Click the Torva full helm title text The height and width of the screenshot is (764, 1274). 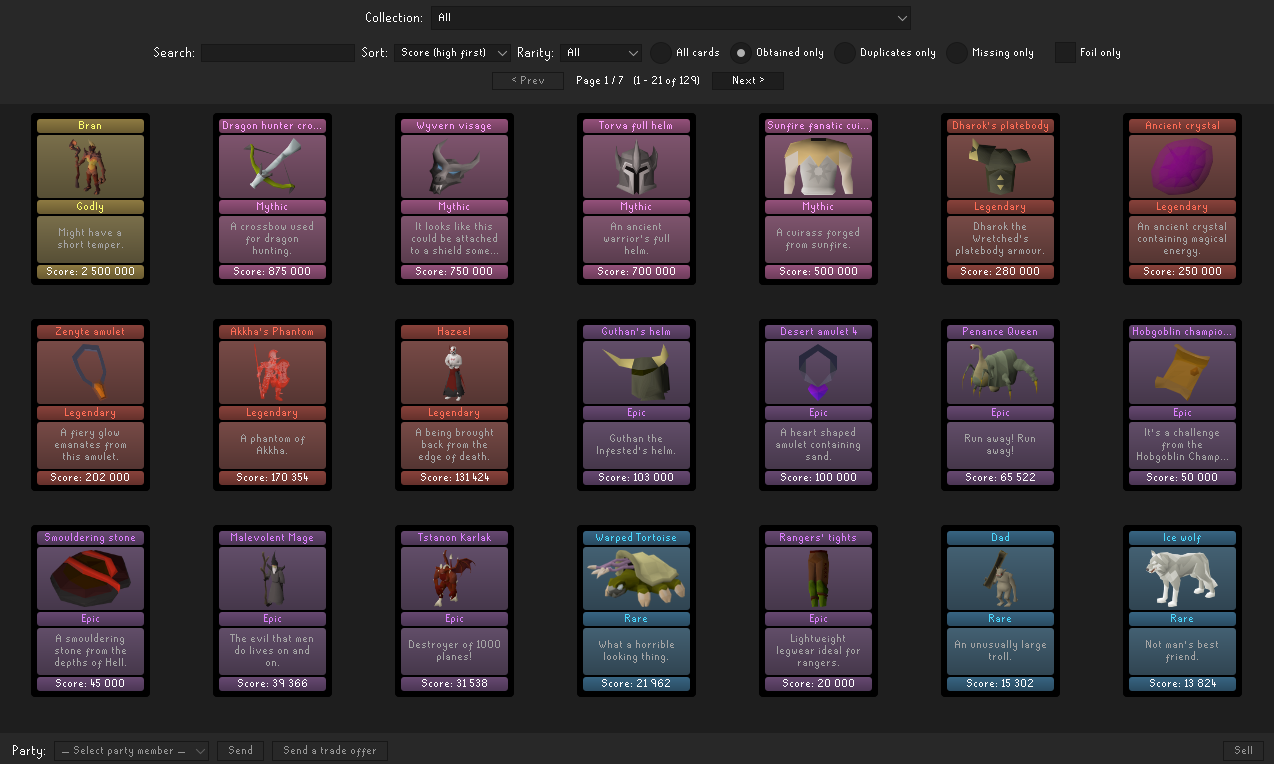(636, 126)
